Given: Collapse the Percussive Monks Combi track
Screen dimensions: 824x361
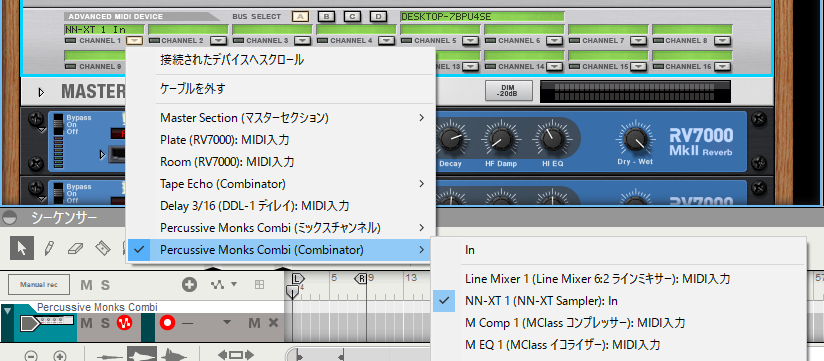Looking at the screenshot, I should tap(6, 311).
